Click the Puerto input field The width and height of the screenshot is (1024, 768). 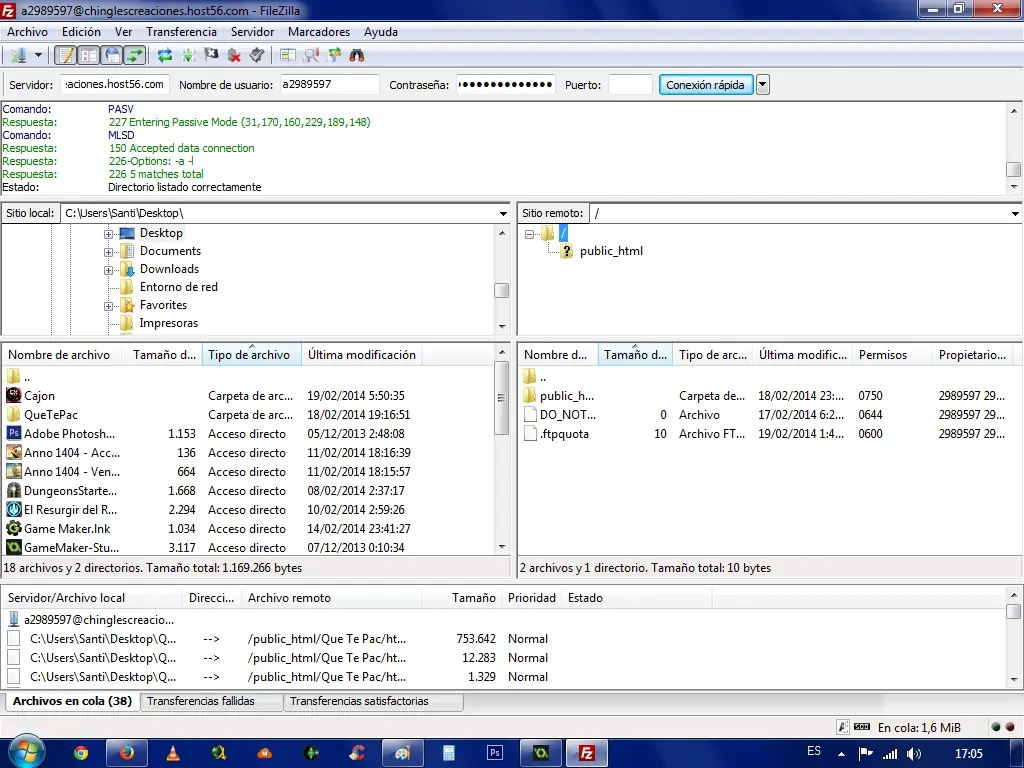(x=630, y=84)
